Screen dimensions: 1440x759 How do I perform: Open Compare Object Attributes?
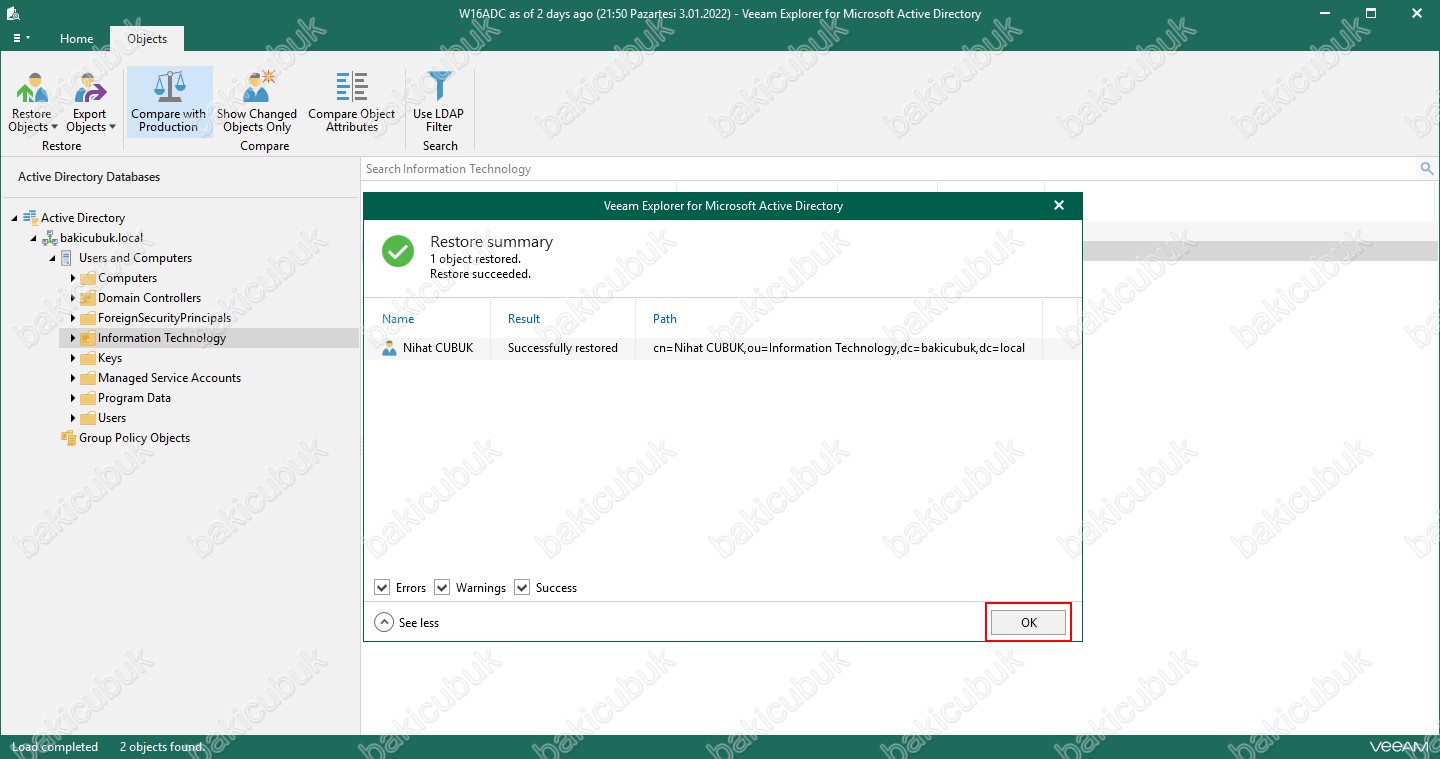click(352, 102)
